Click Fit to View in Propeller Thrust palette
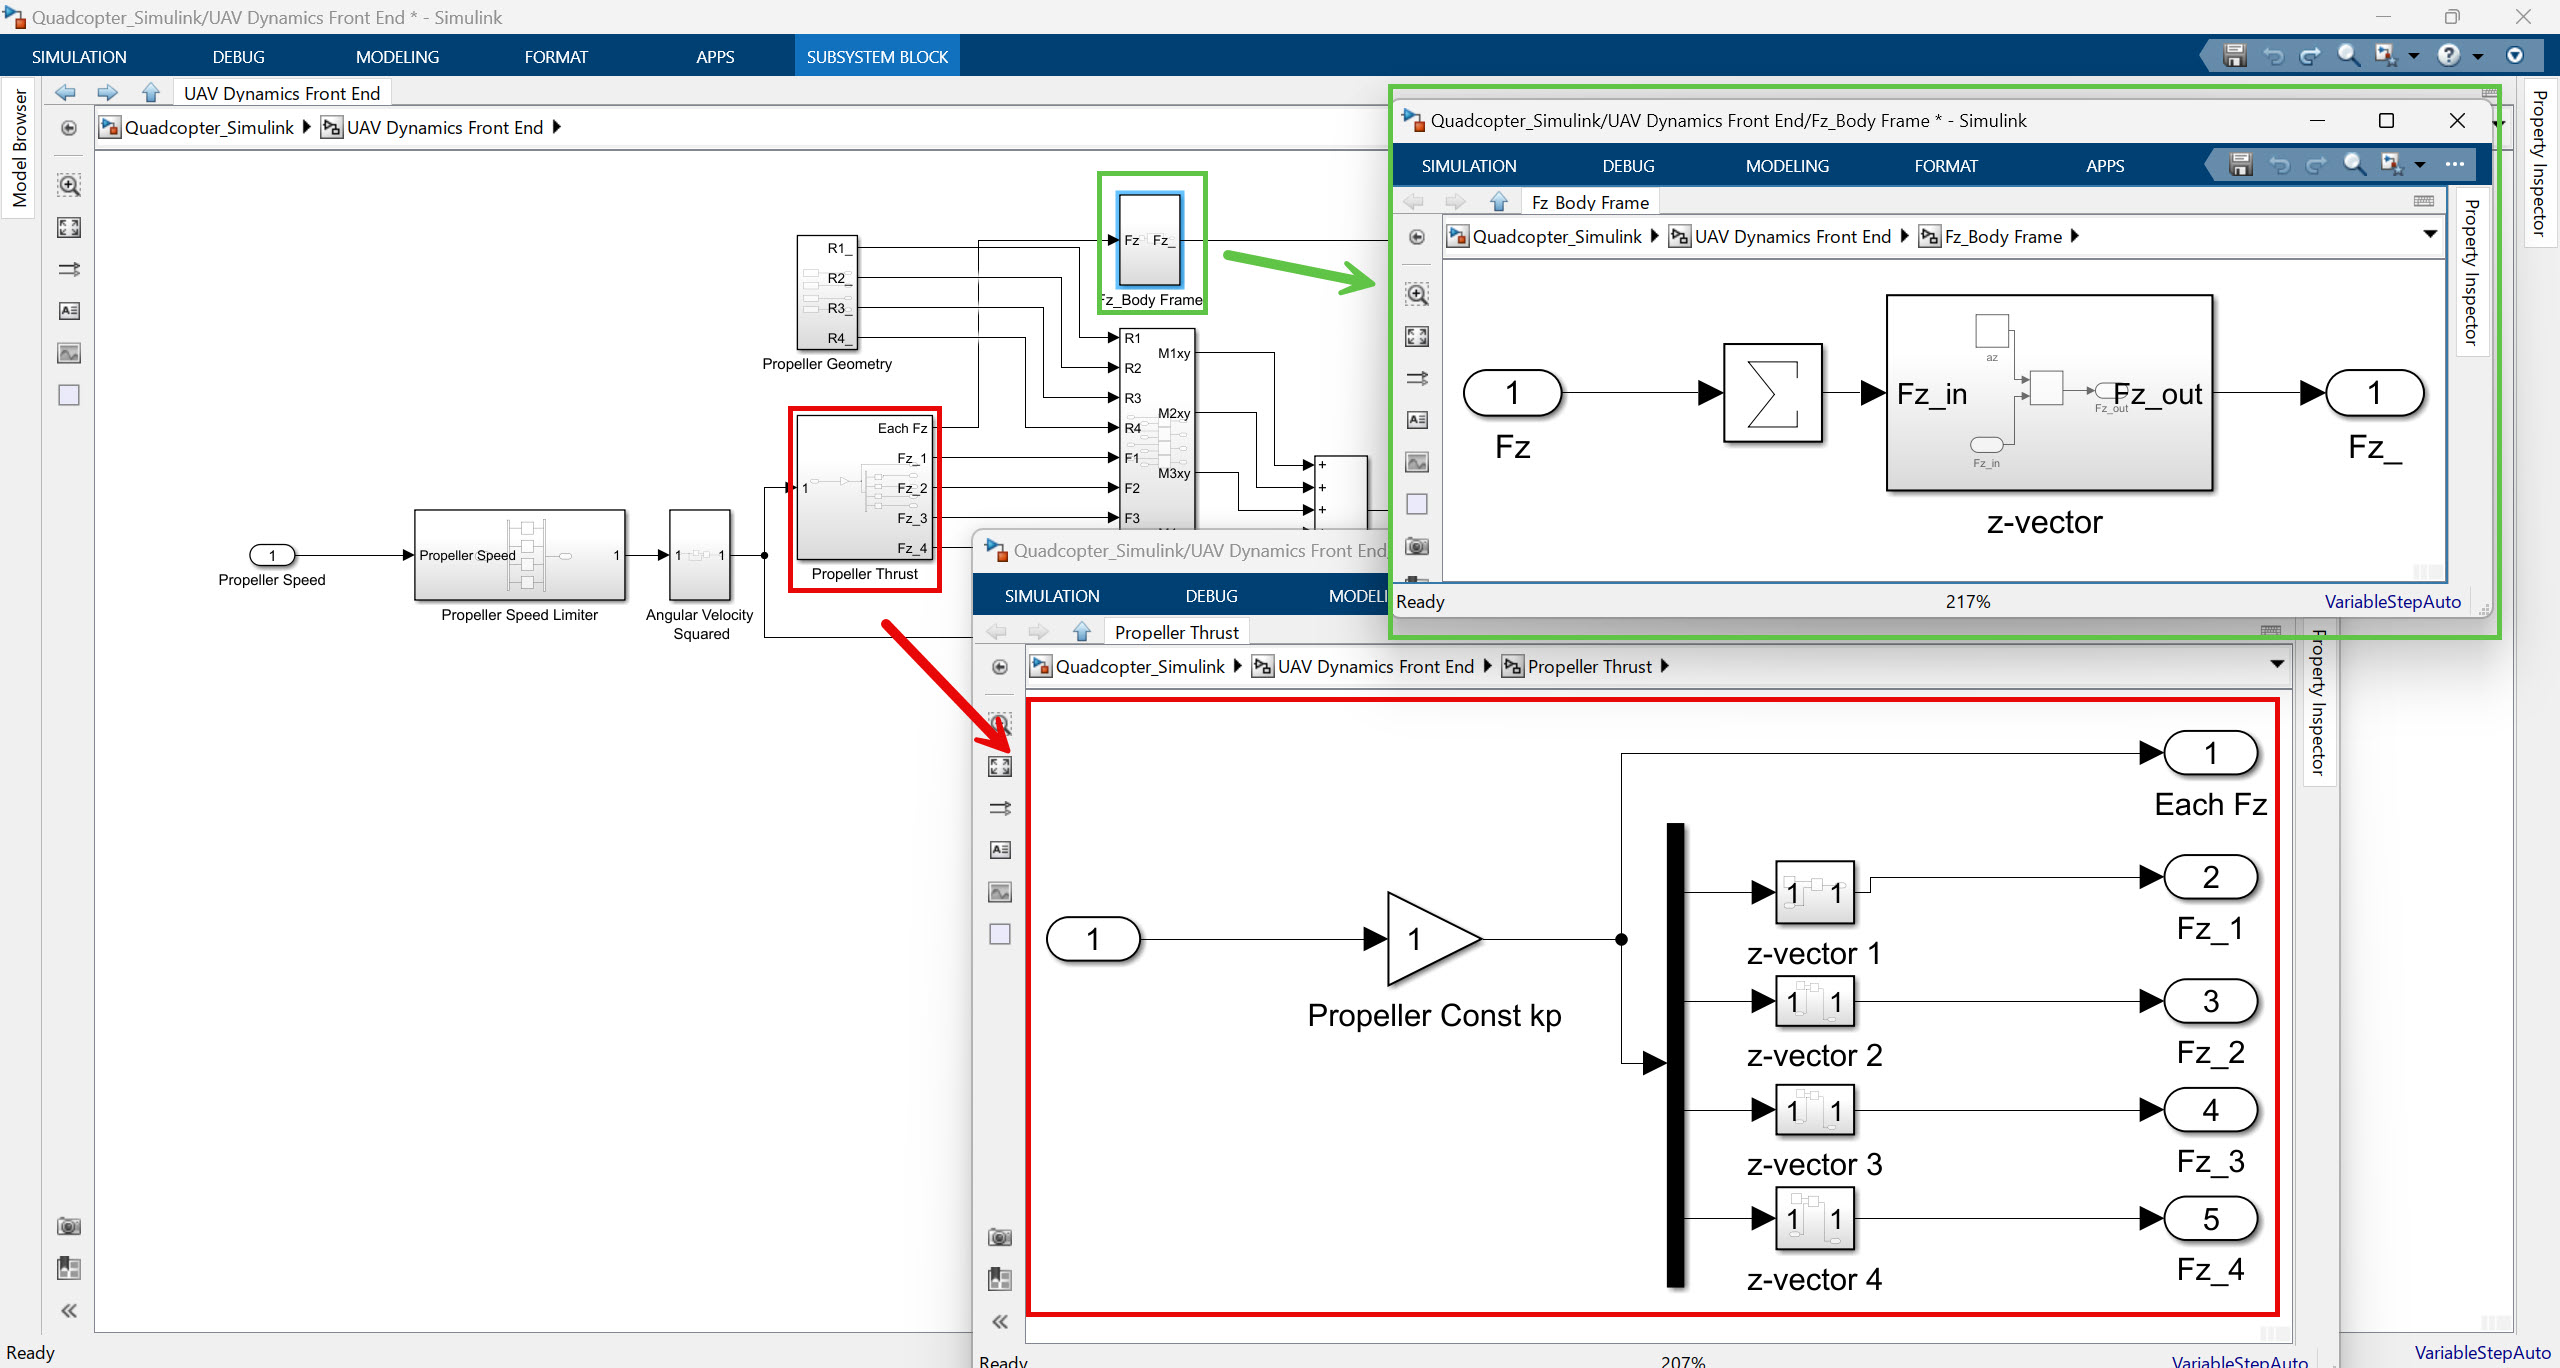 tap(1000, 766)
